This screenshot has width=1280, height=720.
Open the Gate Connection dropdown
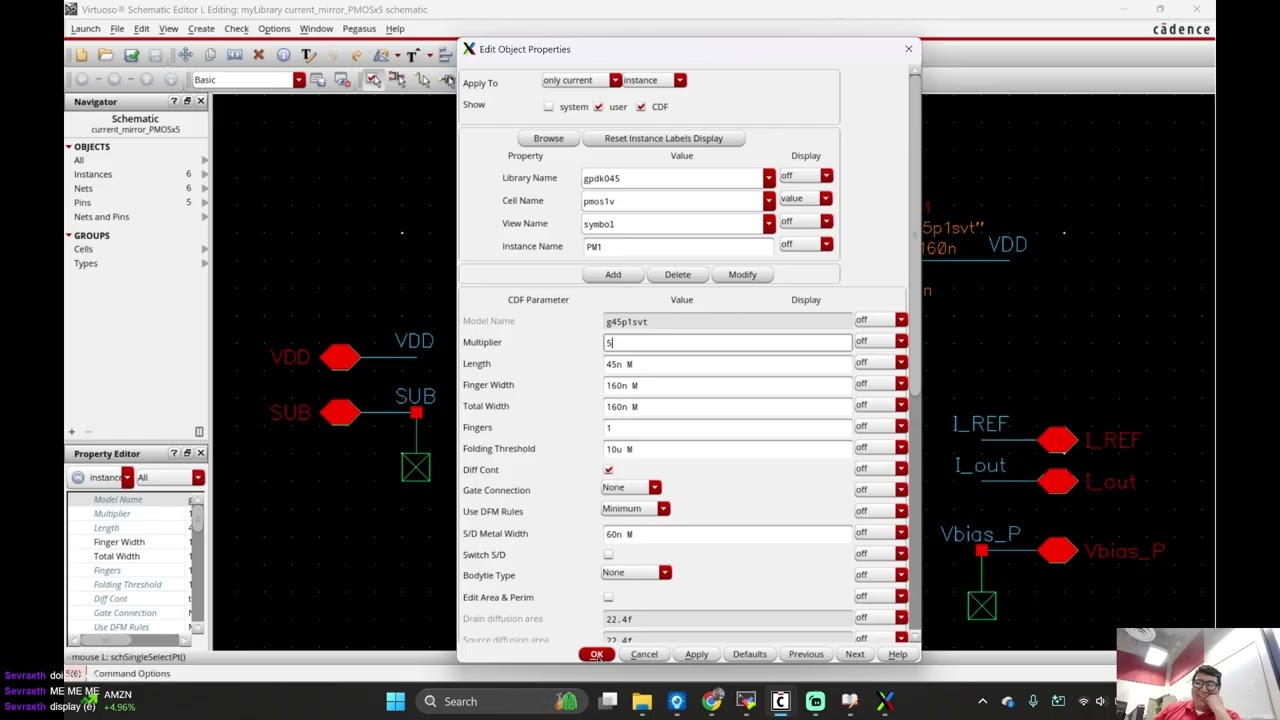631,487
